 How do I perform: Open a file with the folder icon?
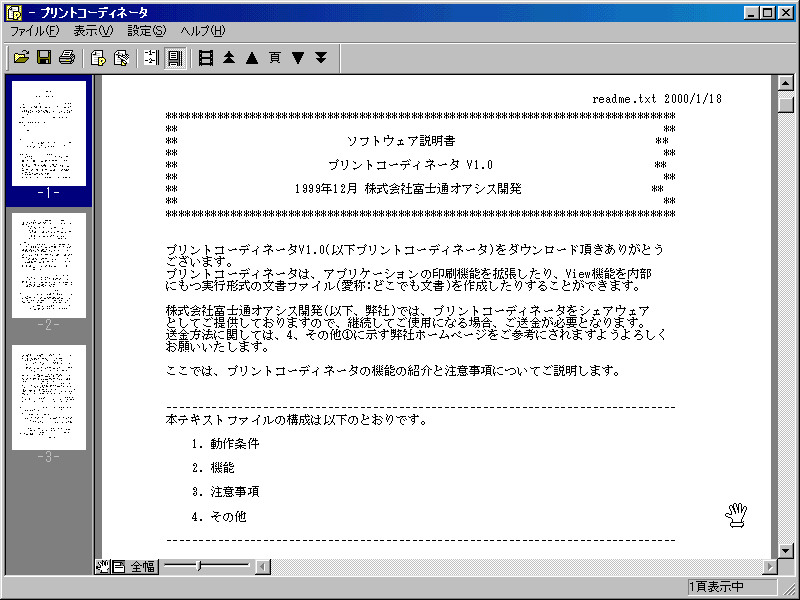point(21,57)
